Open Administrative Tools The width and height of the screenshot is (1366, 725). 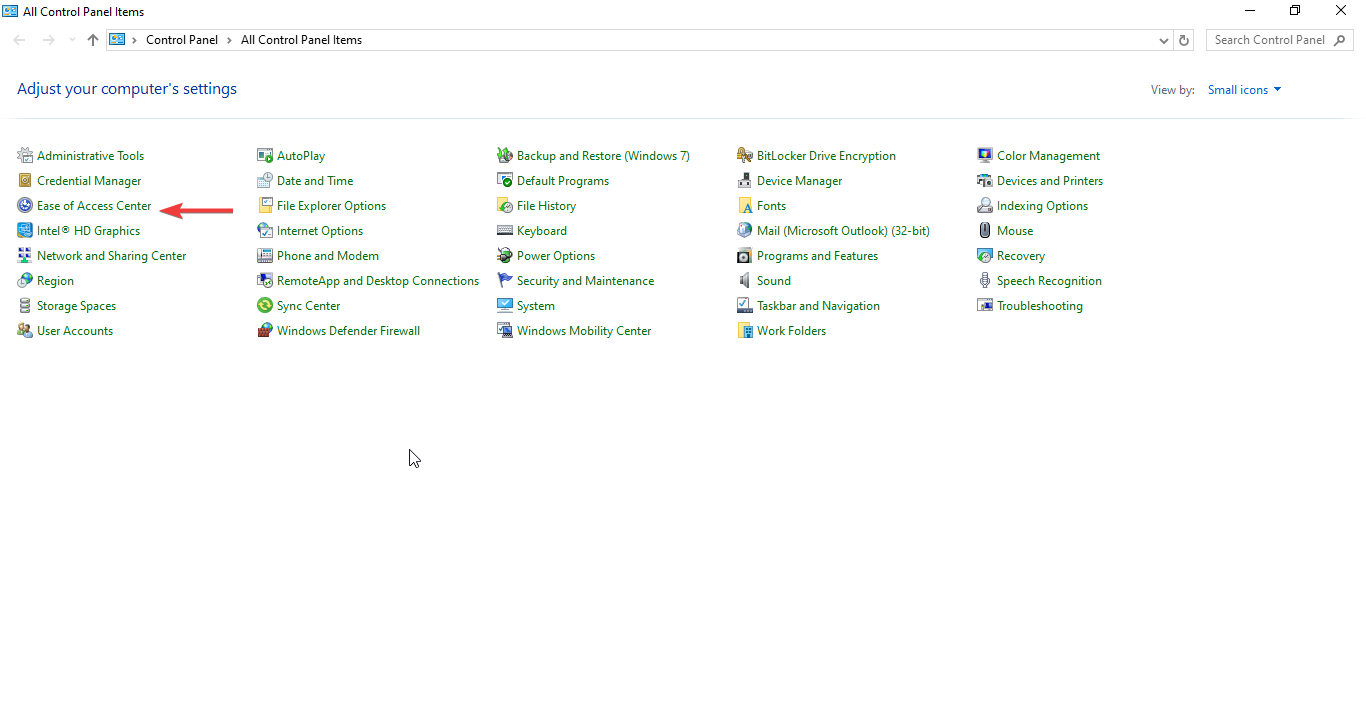[x=90, y=155]
